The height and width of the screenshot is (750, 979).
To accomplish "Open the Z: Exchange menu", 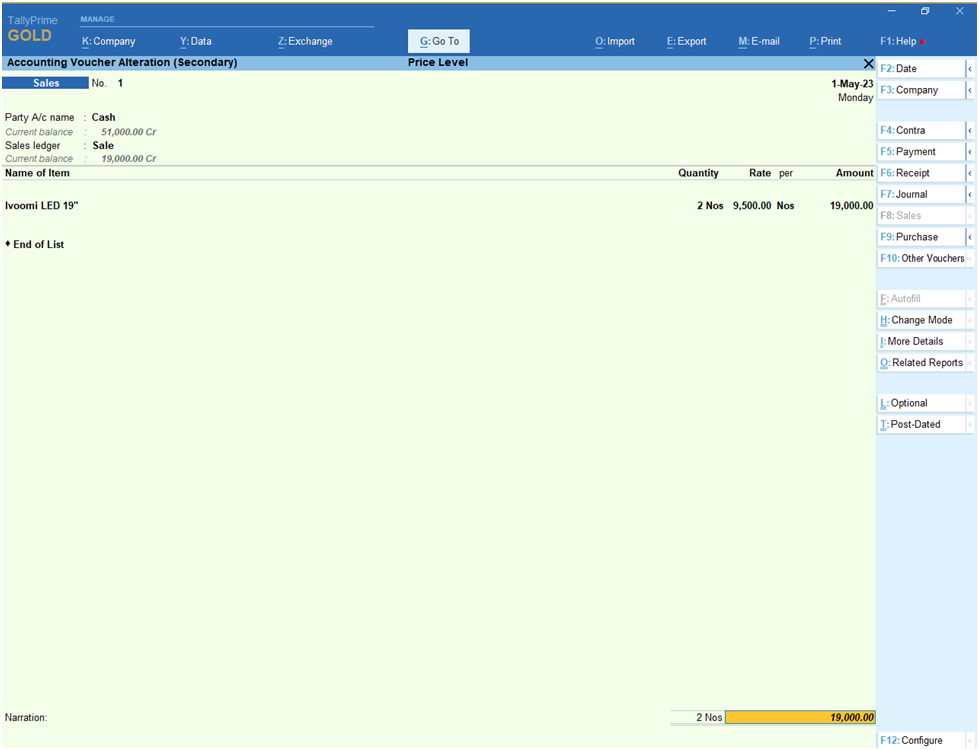I will [x=305, y=41].
